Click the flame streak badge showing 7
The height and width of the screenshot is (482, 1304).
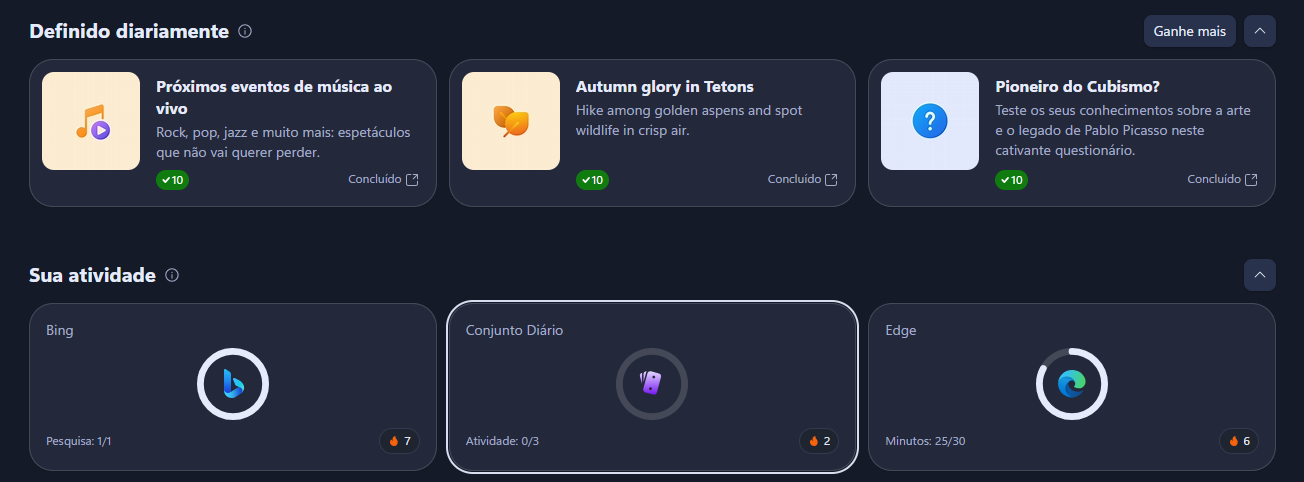click(x=400, y=441)
